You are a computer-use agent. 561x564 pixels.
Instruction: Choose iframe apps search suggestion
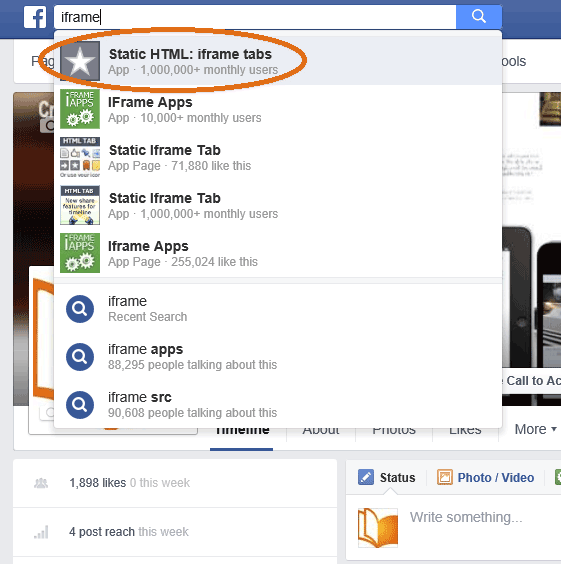[x=278, y=357]
